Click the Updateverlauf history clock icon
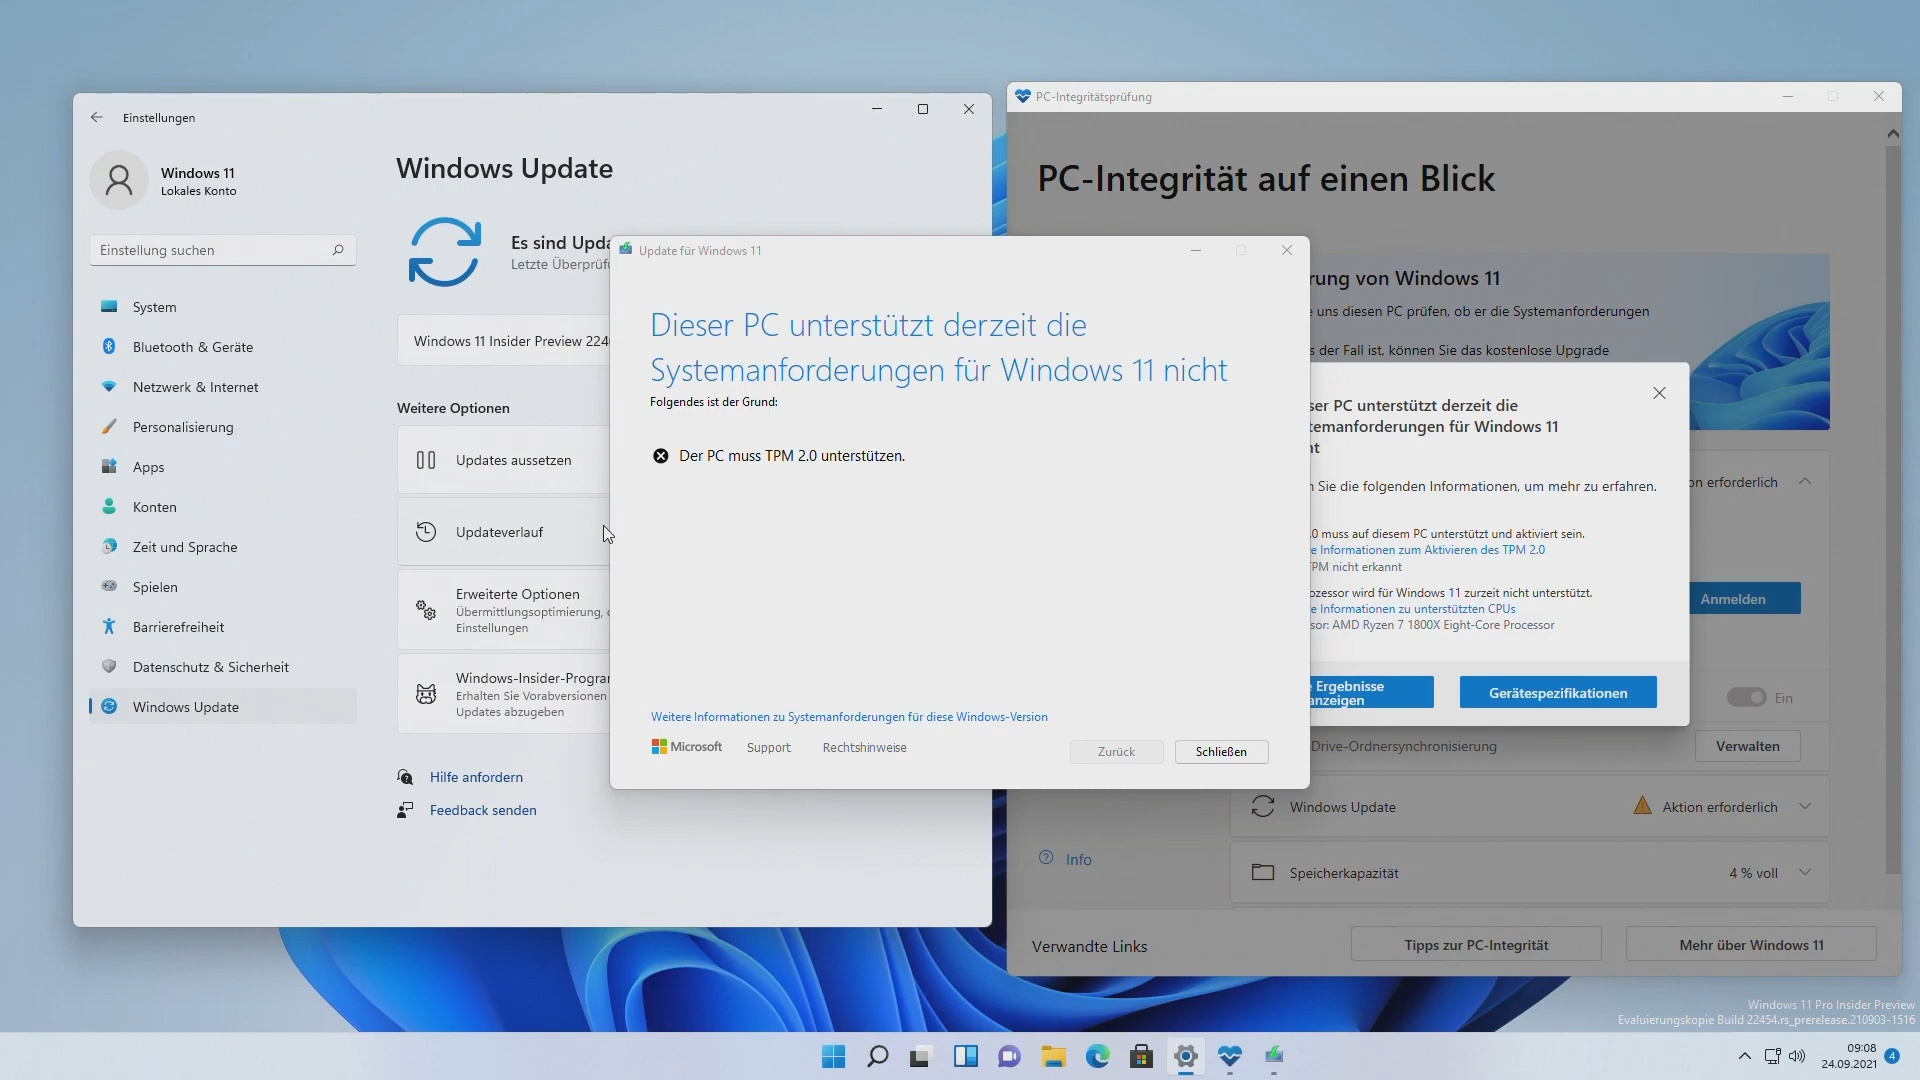 [x=426, y=532]
